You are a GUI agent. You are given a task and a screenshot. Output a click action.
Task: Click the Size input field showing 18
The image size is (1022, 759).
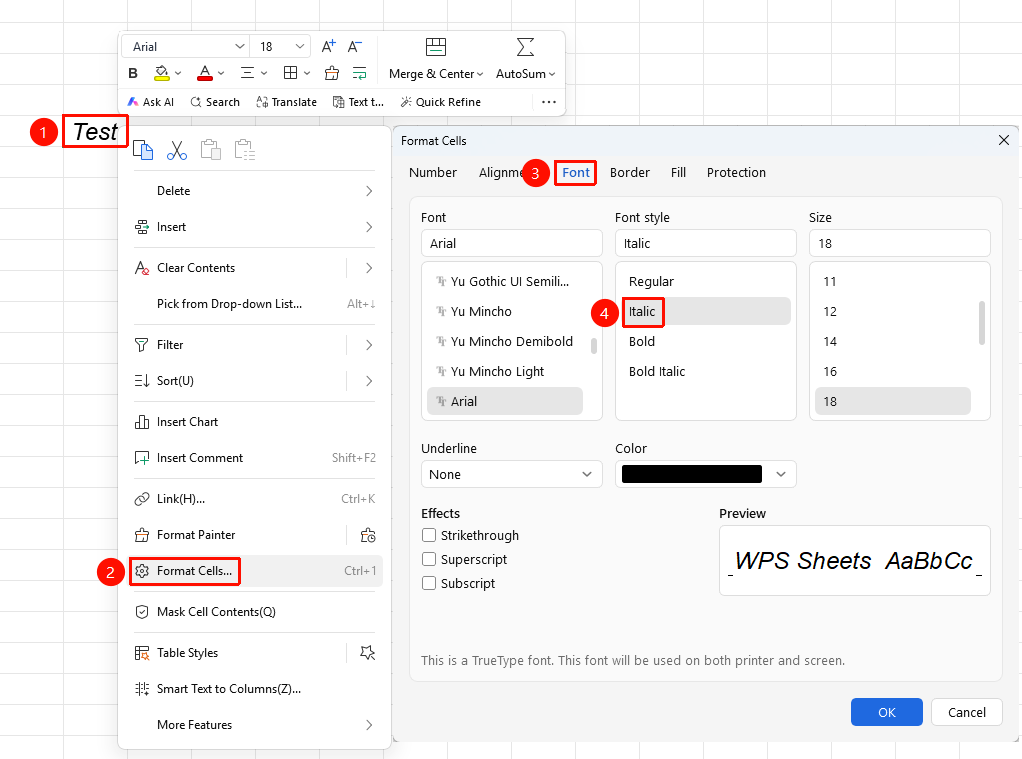pos(899,243)
